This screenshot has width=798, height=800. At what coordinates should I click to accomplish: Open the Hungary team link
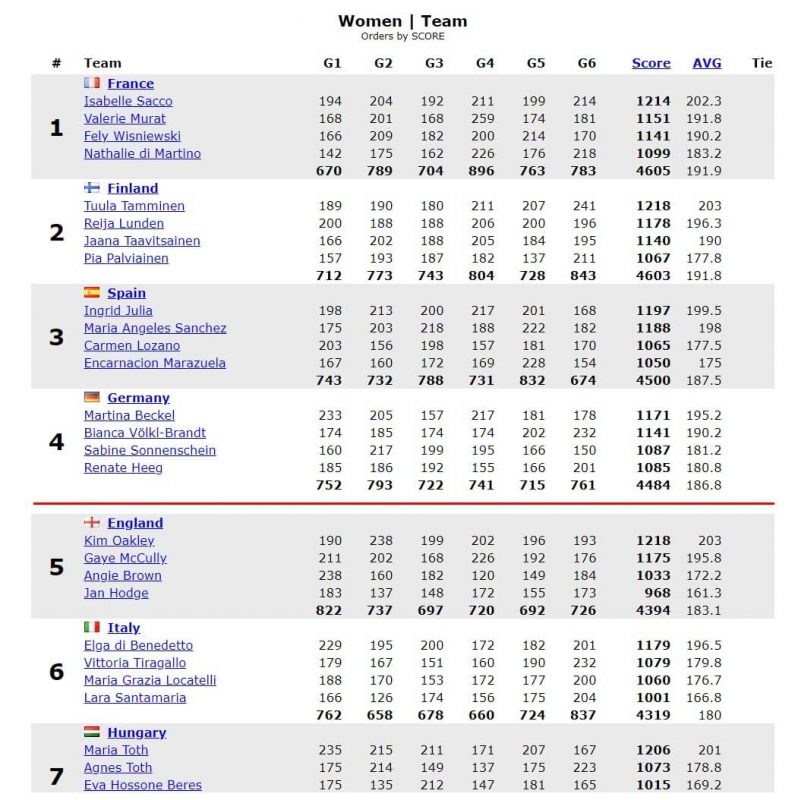click(137, 733)
